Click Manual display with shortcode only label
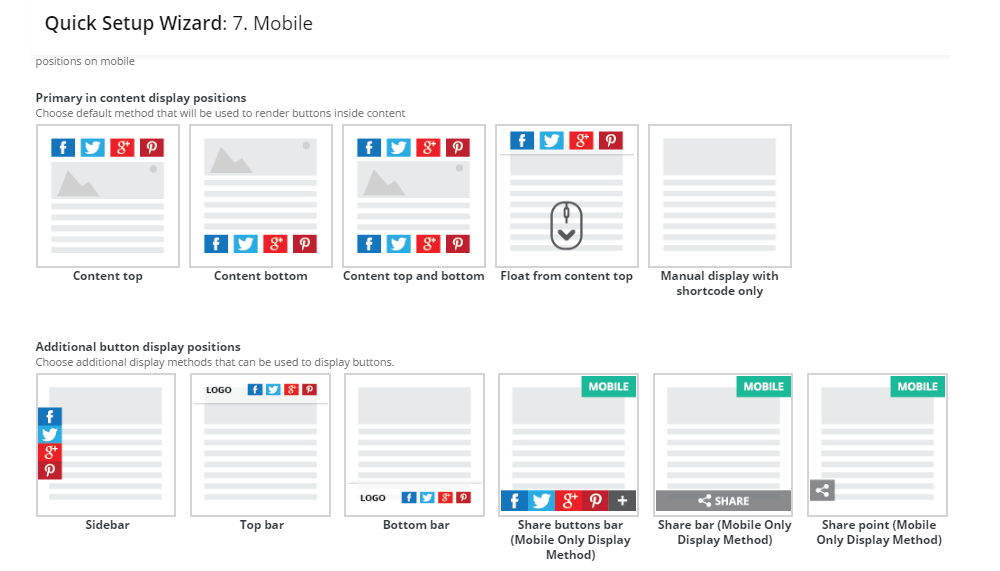Viewport: 1000px width, 571px height. pos(719,283)
